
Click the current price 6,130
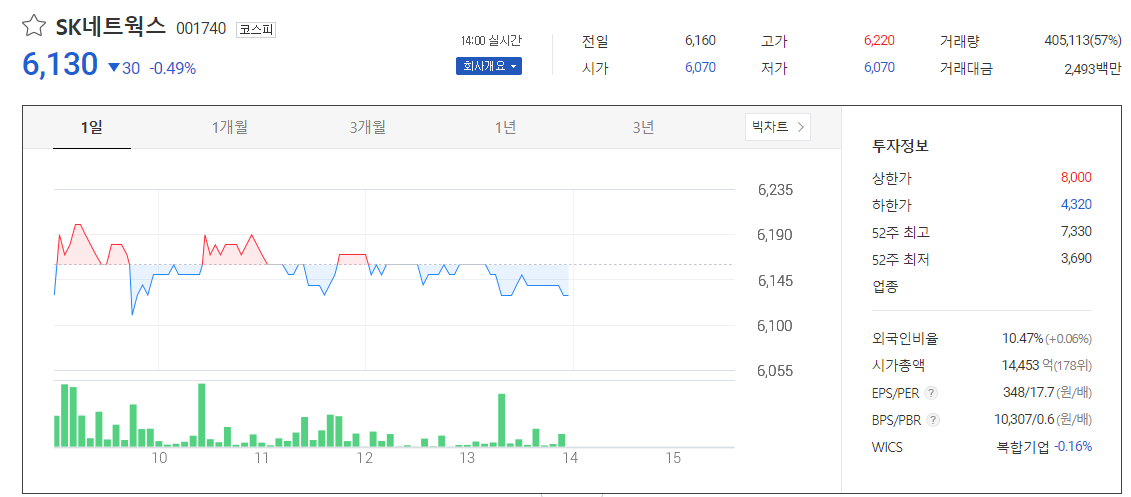[61, 65]
